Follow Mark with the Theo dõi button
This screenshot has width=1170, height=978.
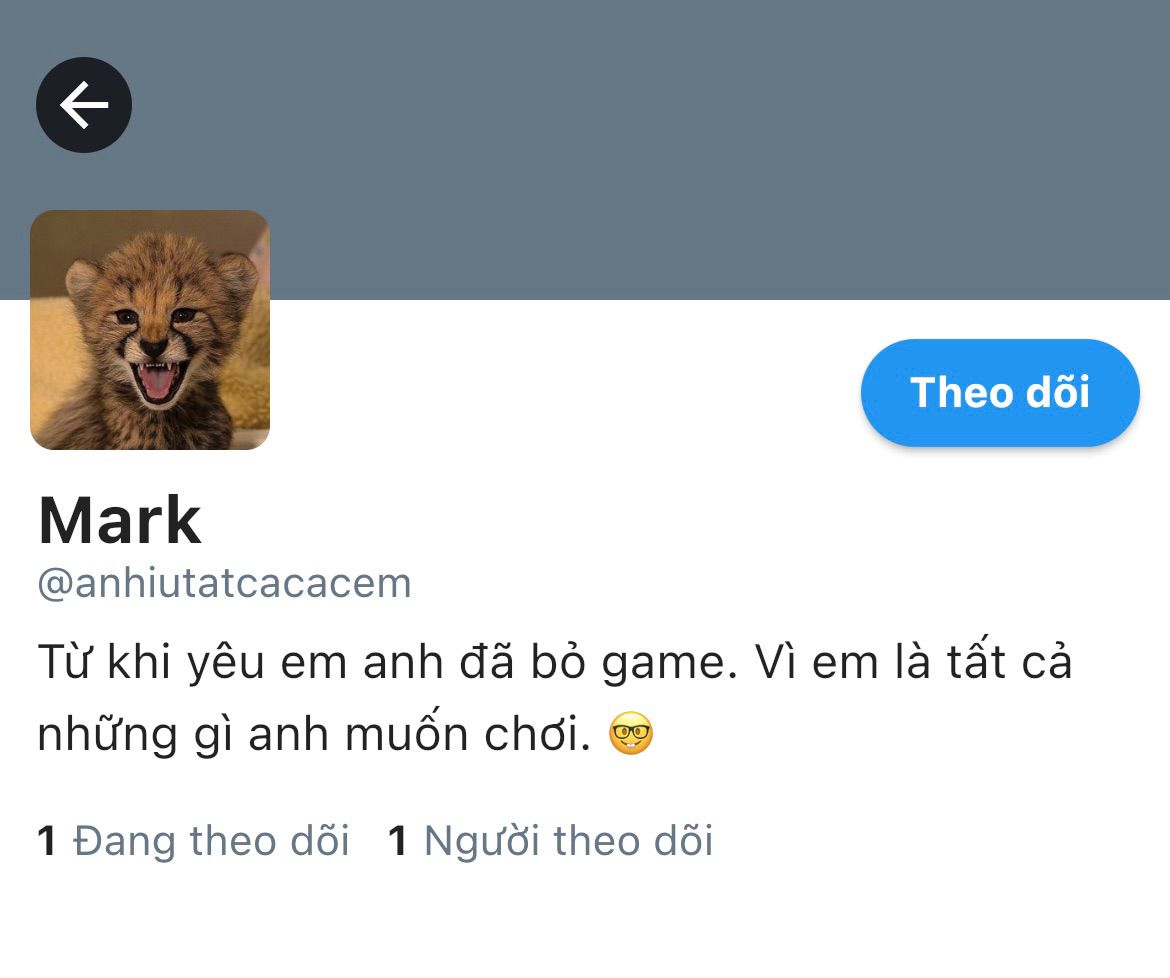tap(1000, 392)
